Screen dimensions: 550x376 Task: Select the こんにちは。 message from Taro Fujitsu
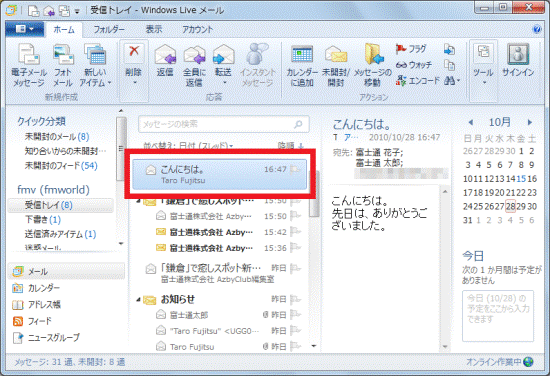click(x=219, y=174)
